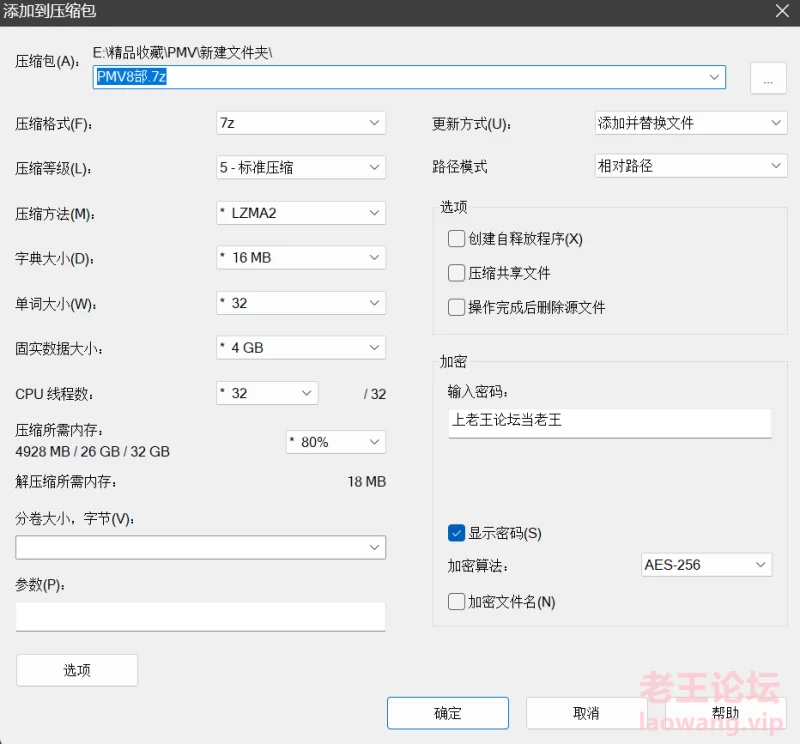Click the '18 MB' decompression memory value
Viewport: 800px width, 744px height.
367,482
